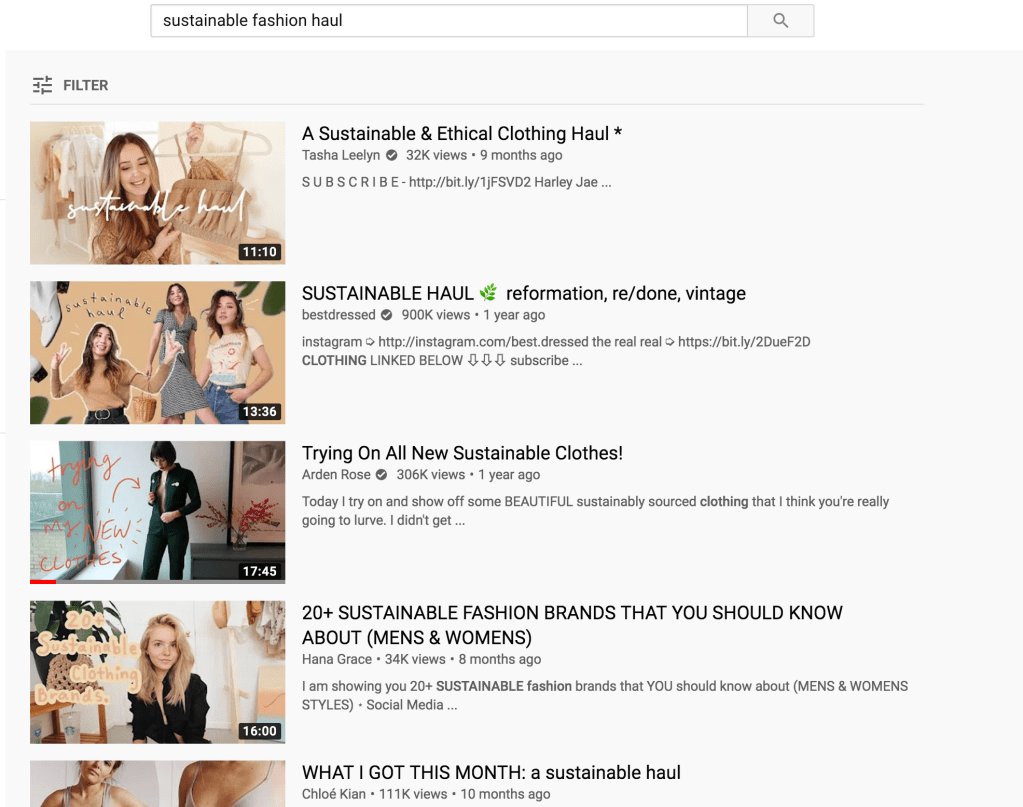Open the Filter options icon
The height and width of the screenshot is (807, 1023).
[x=42, y=85]
